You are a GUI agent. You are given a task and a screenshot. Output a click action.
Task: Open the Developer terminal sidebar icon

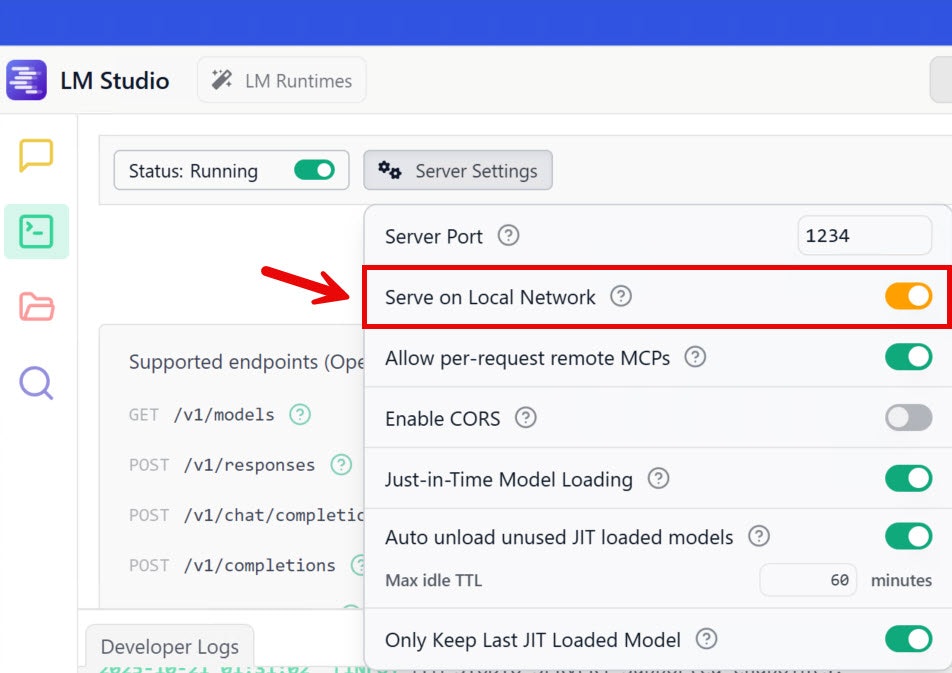pos(36,231)
